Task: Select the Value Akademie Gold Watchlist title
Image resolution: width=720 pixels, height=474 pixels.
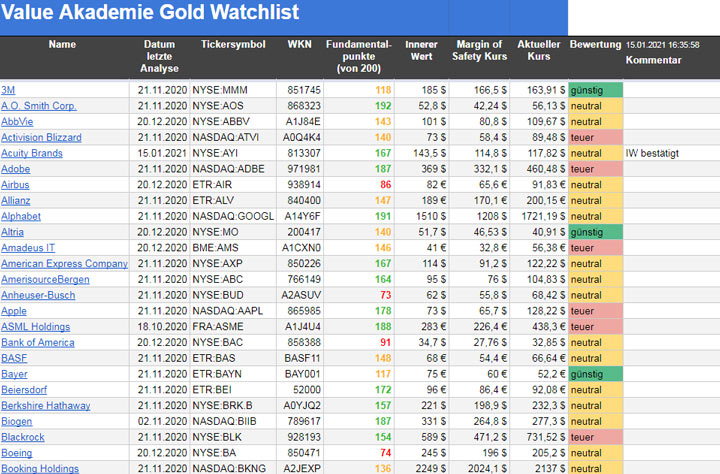Action: [x=150, y=12]
